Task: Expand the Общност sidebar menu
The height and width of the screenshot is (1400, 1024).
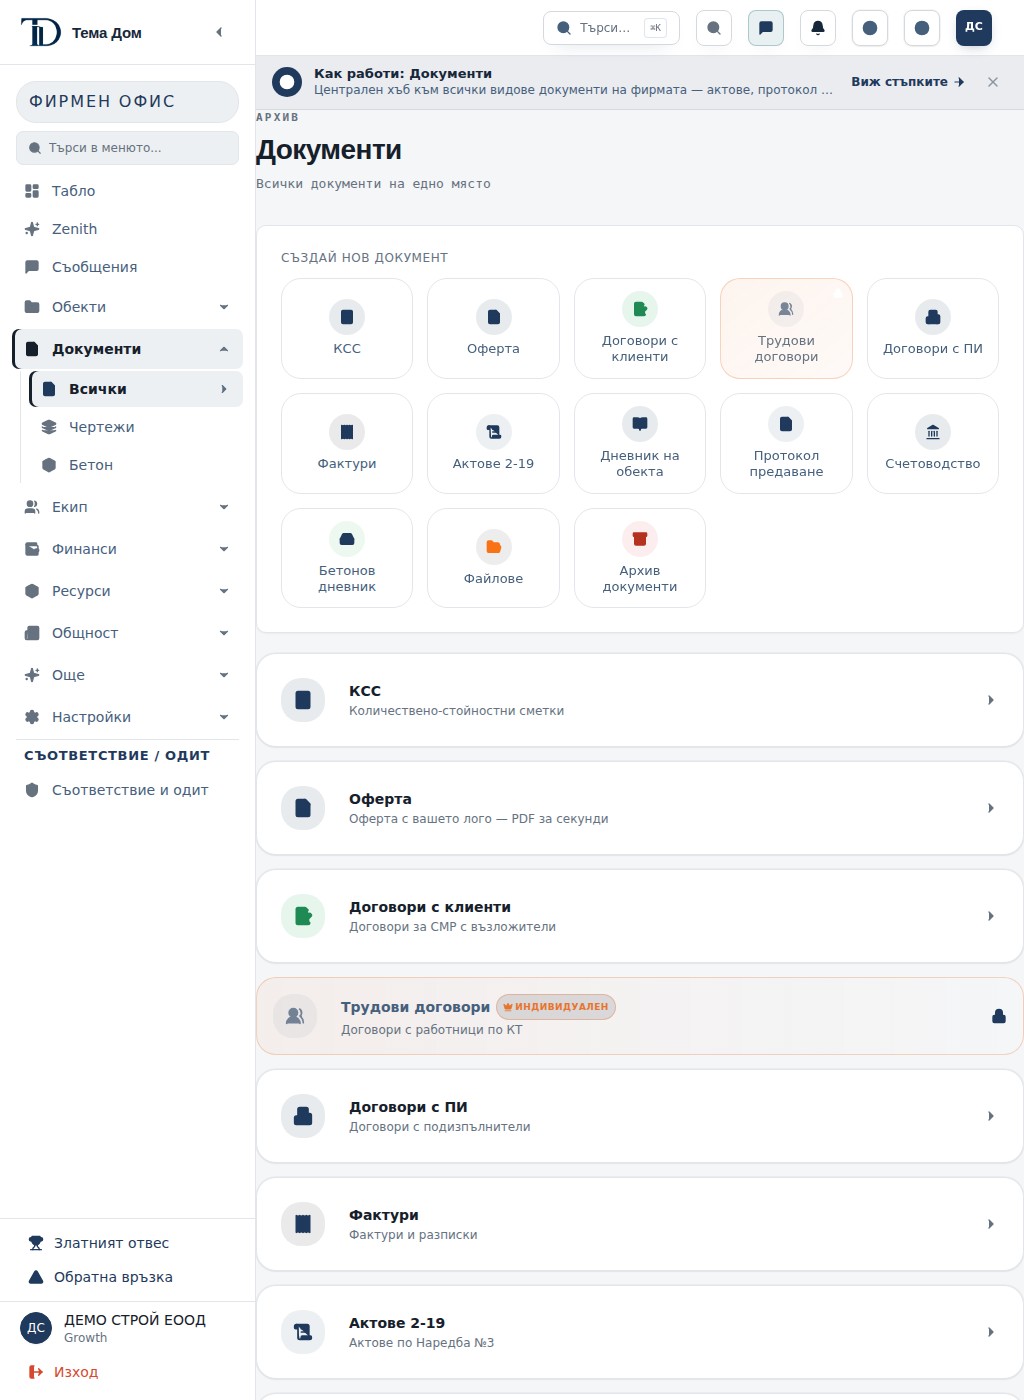Action: click(x=127, y=633)
